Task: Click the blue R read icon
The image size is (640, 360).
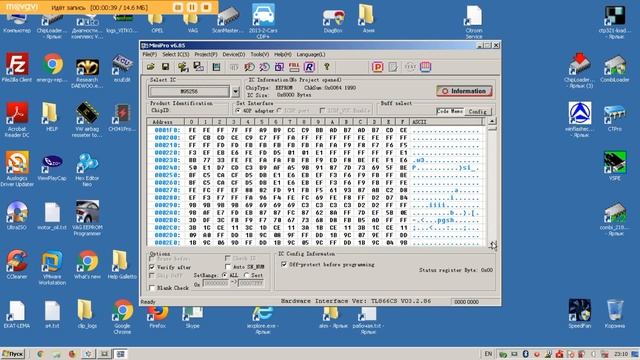Action: click(x=309, y=67)
